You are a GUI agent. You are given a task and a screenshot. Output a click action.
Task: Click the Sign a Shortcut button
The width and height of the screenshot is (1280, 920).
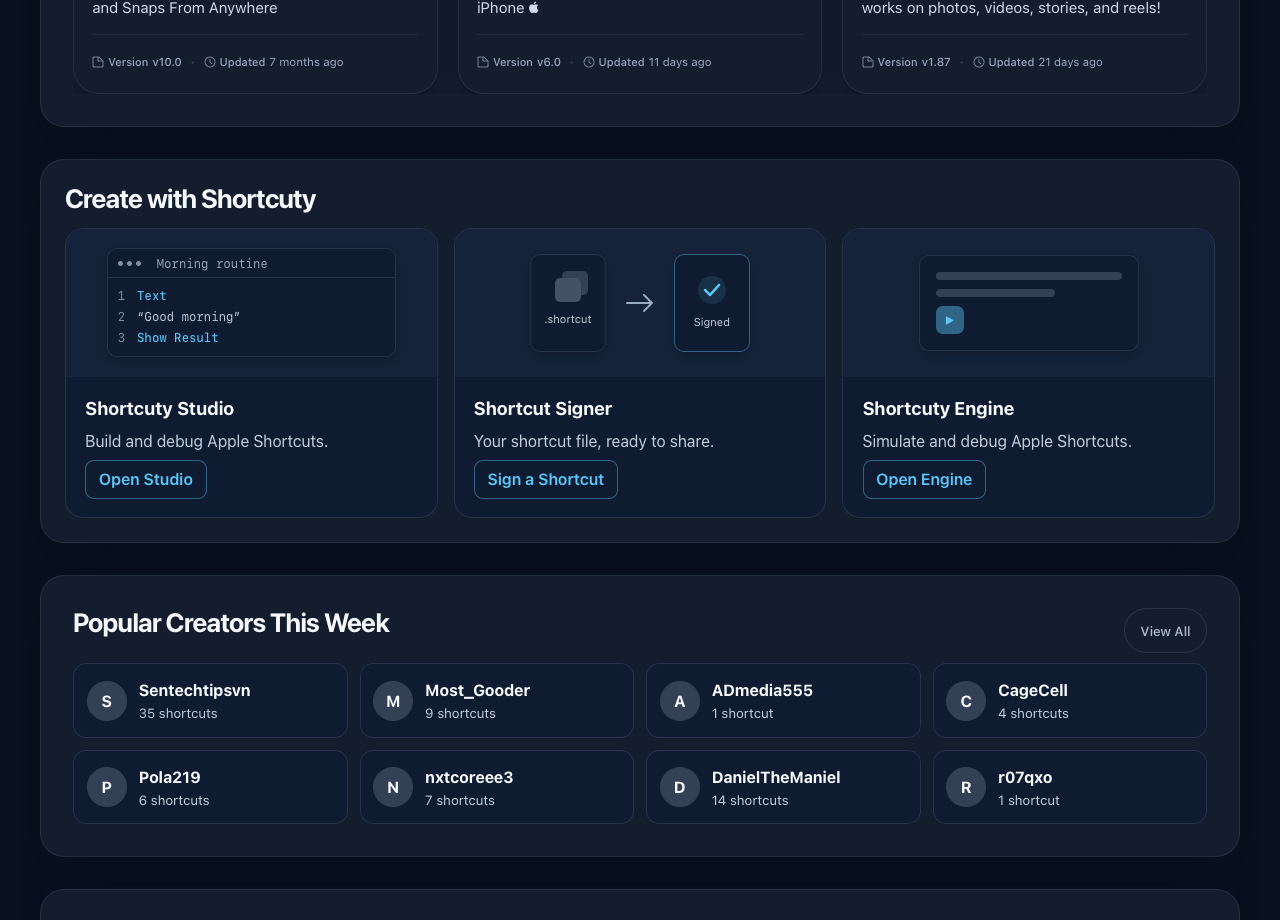coord(546,479)
